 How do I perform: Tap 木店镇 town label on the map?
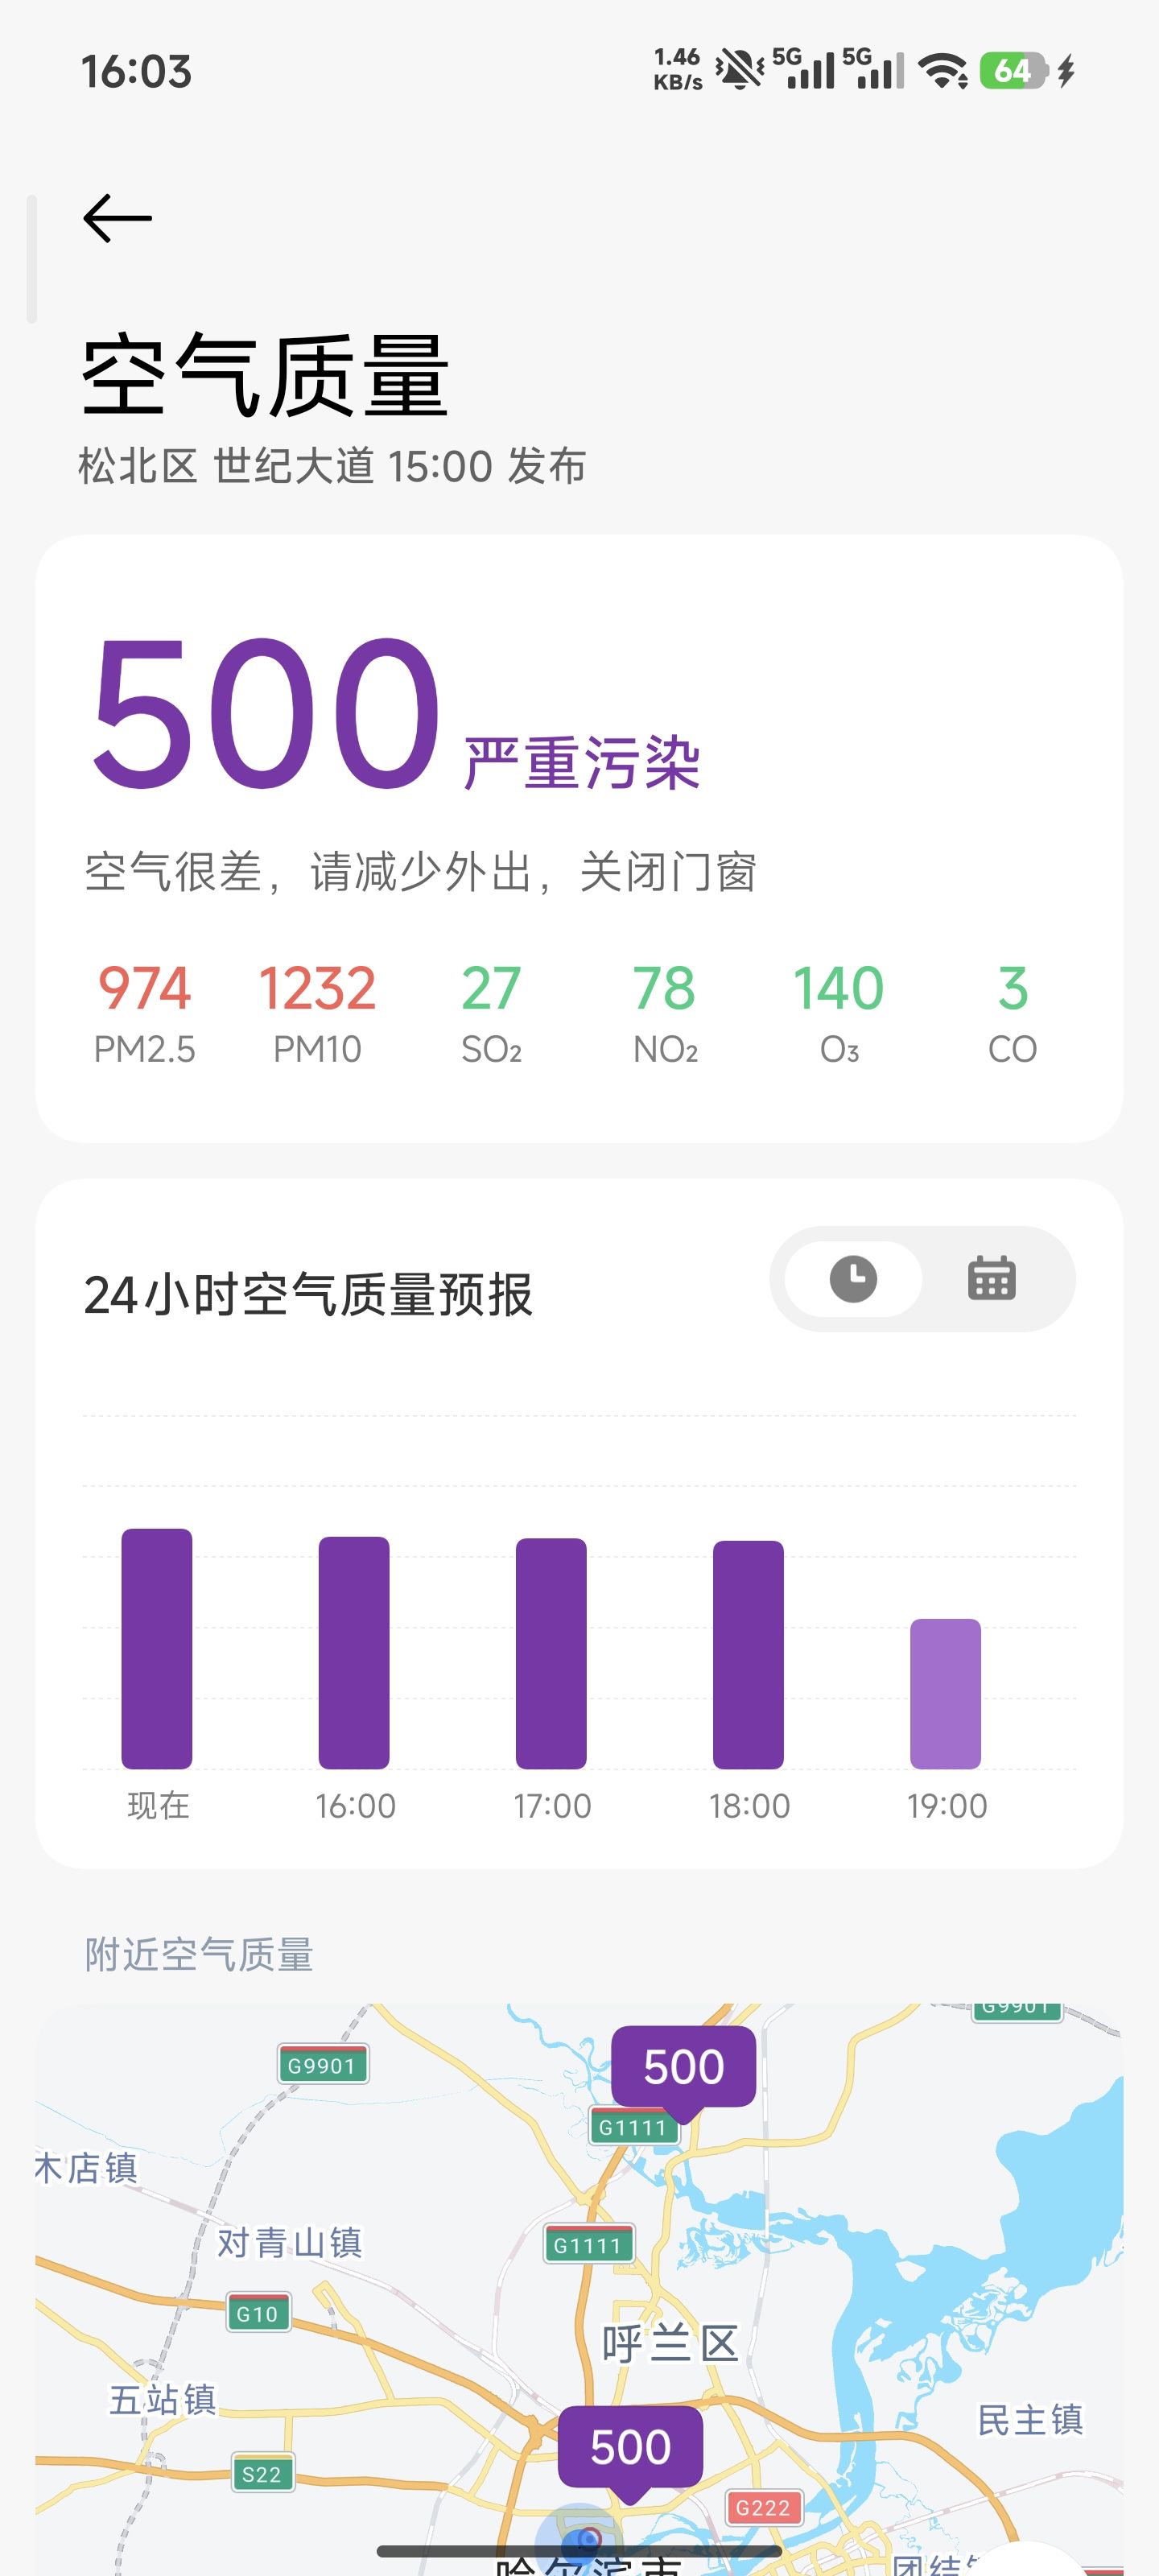(86, 2168)
